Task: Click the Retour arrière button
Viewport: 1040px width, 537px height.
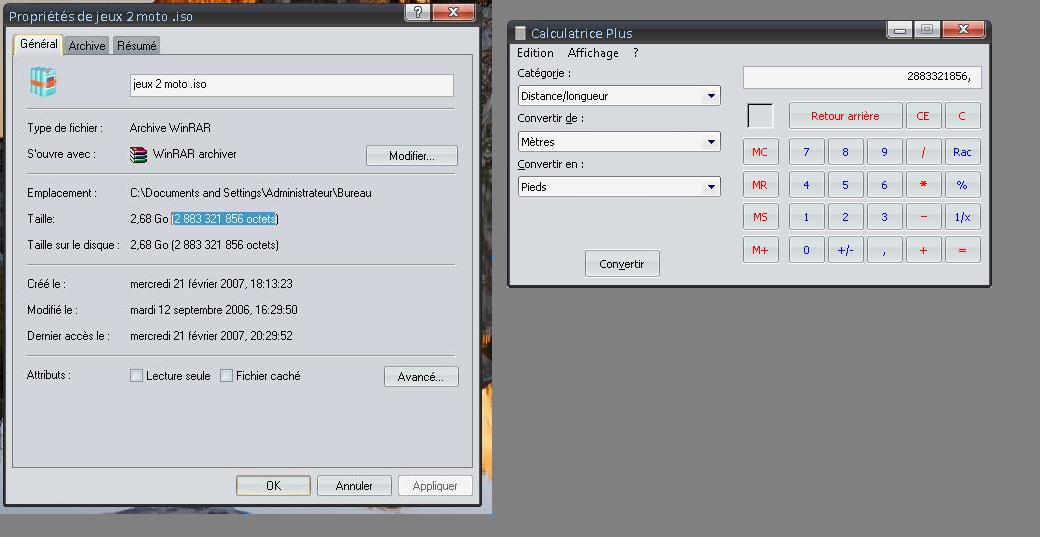Action: (x=846, y=116)
